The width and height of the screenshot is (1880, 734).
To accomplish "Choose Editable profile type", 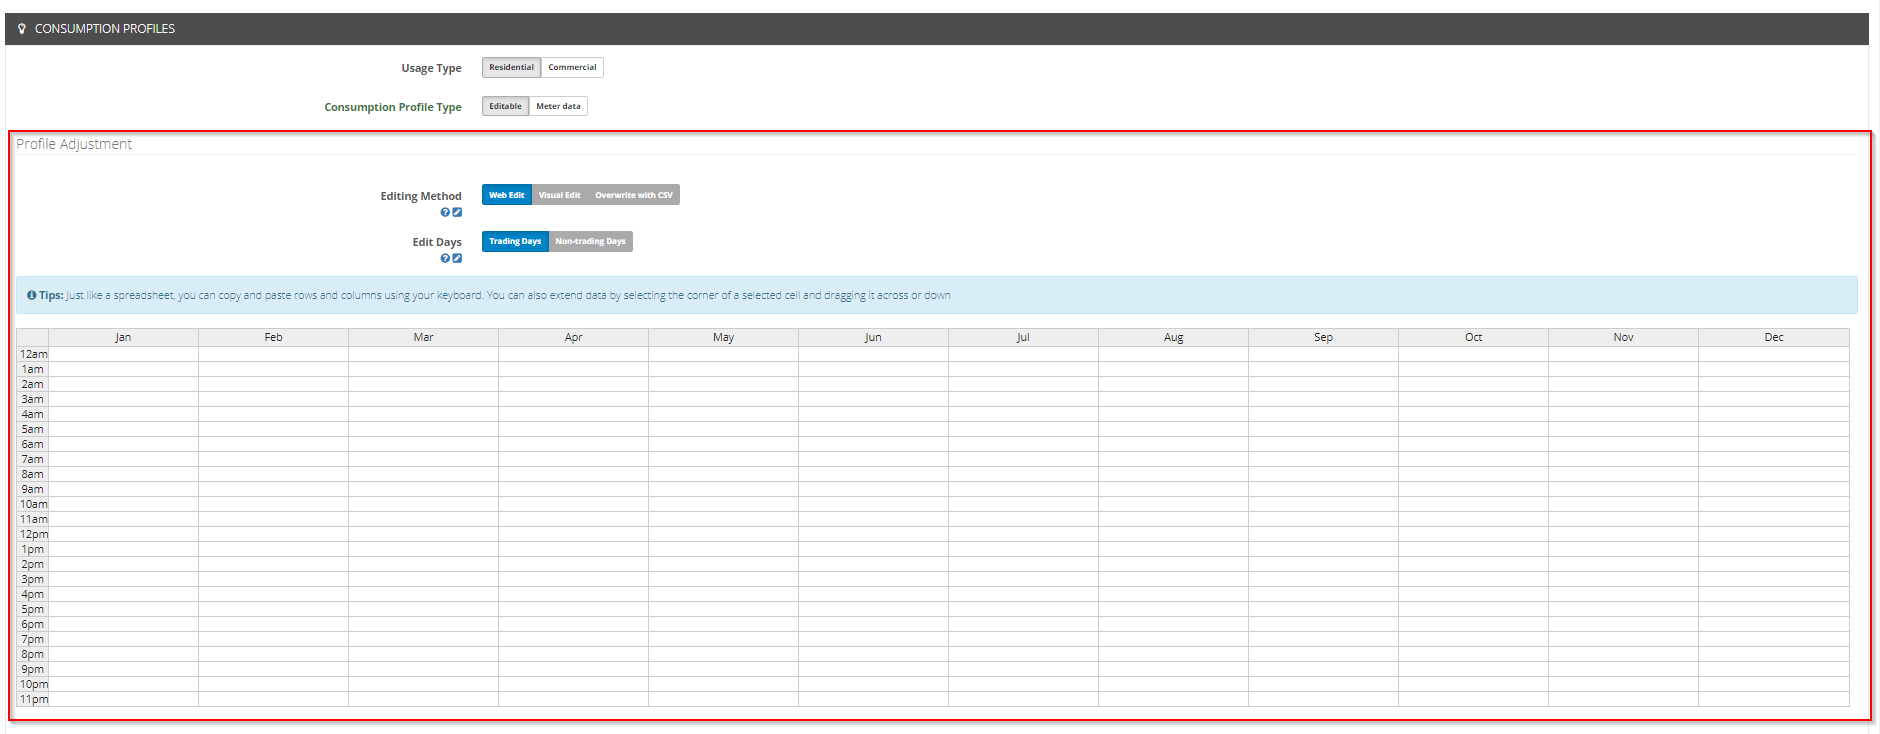I will point(505,106).
